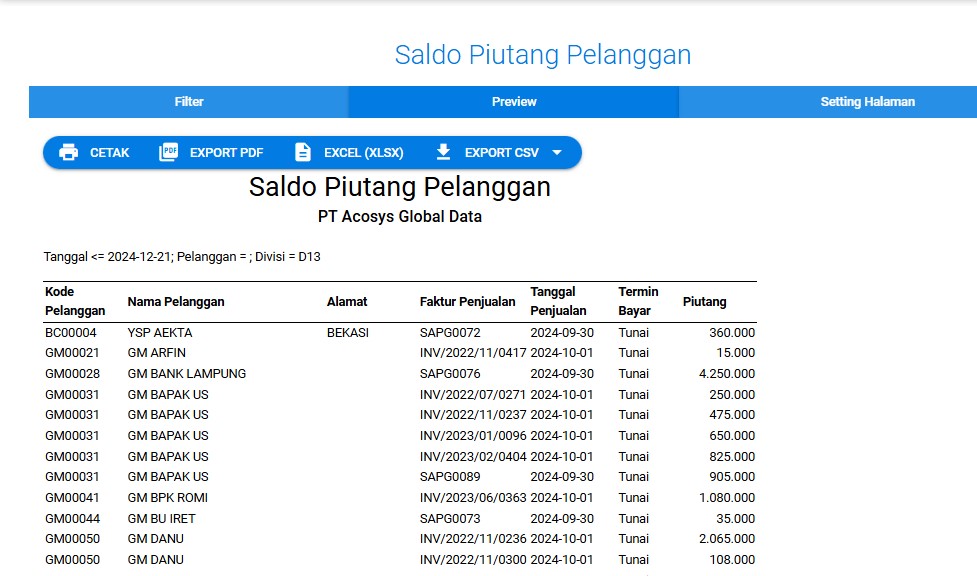Click the Faktur Penjualan column header
Viewport: 977px width, 576px height.
[467, 302]
